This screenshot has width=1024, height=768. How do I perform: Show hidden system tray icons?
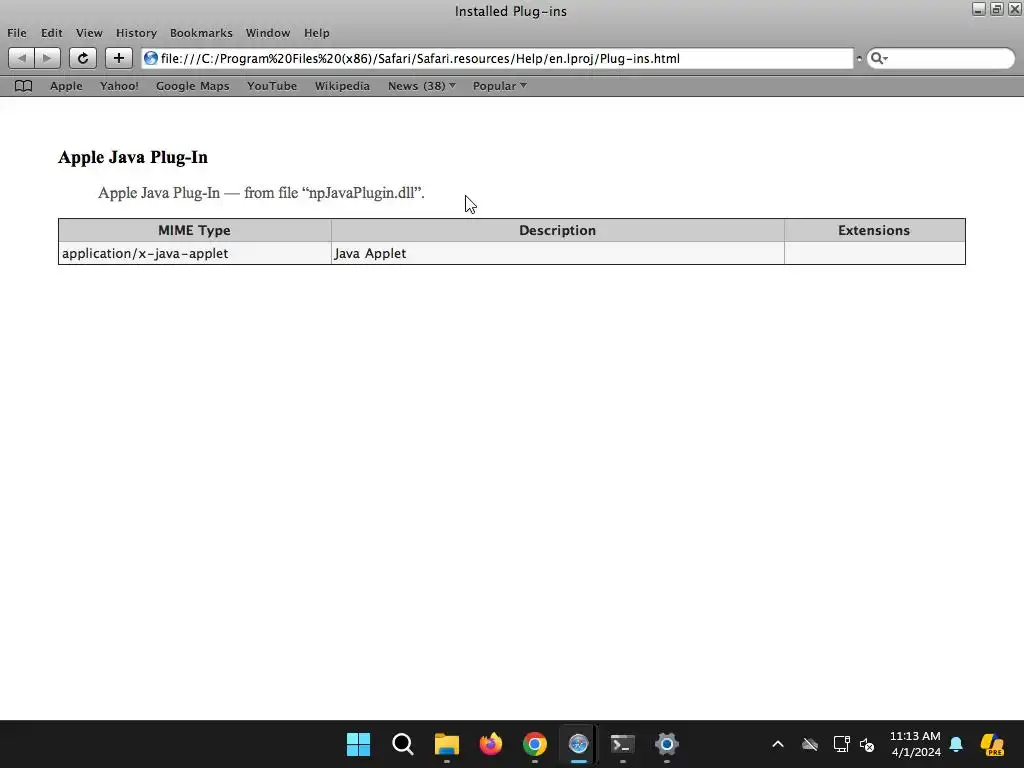coord(778,744)
